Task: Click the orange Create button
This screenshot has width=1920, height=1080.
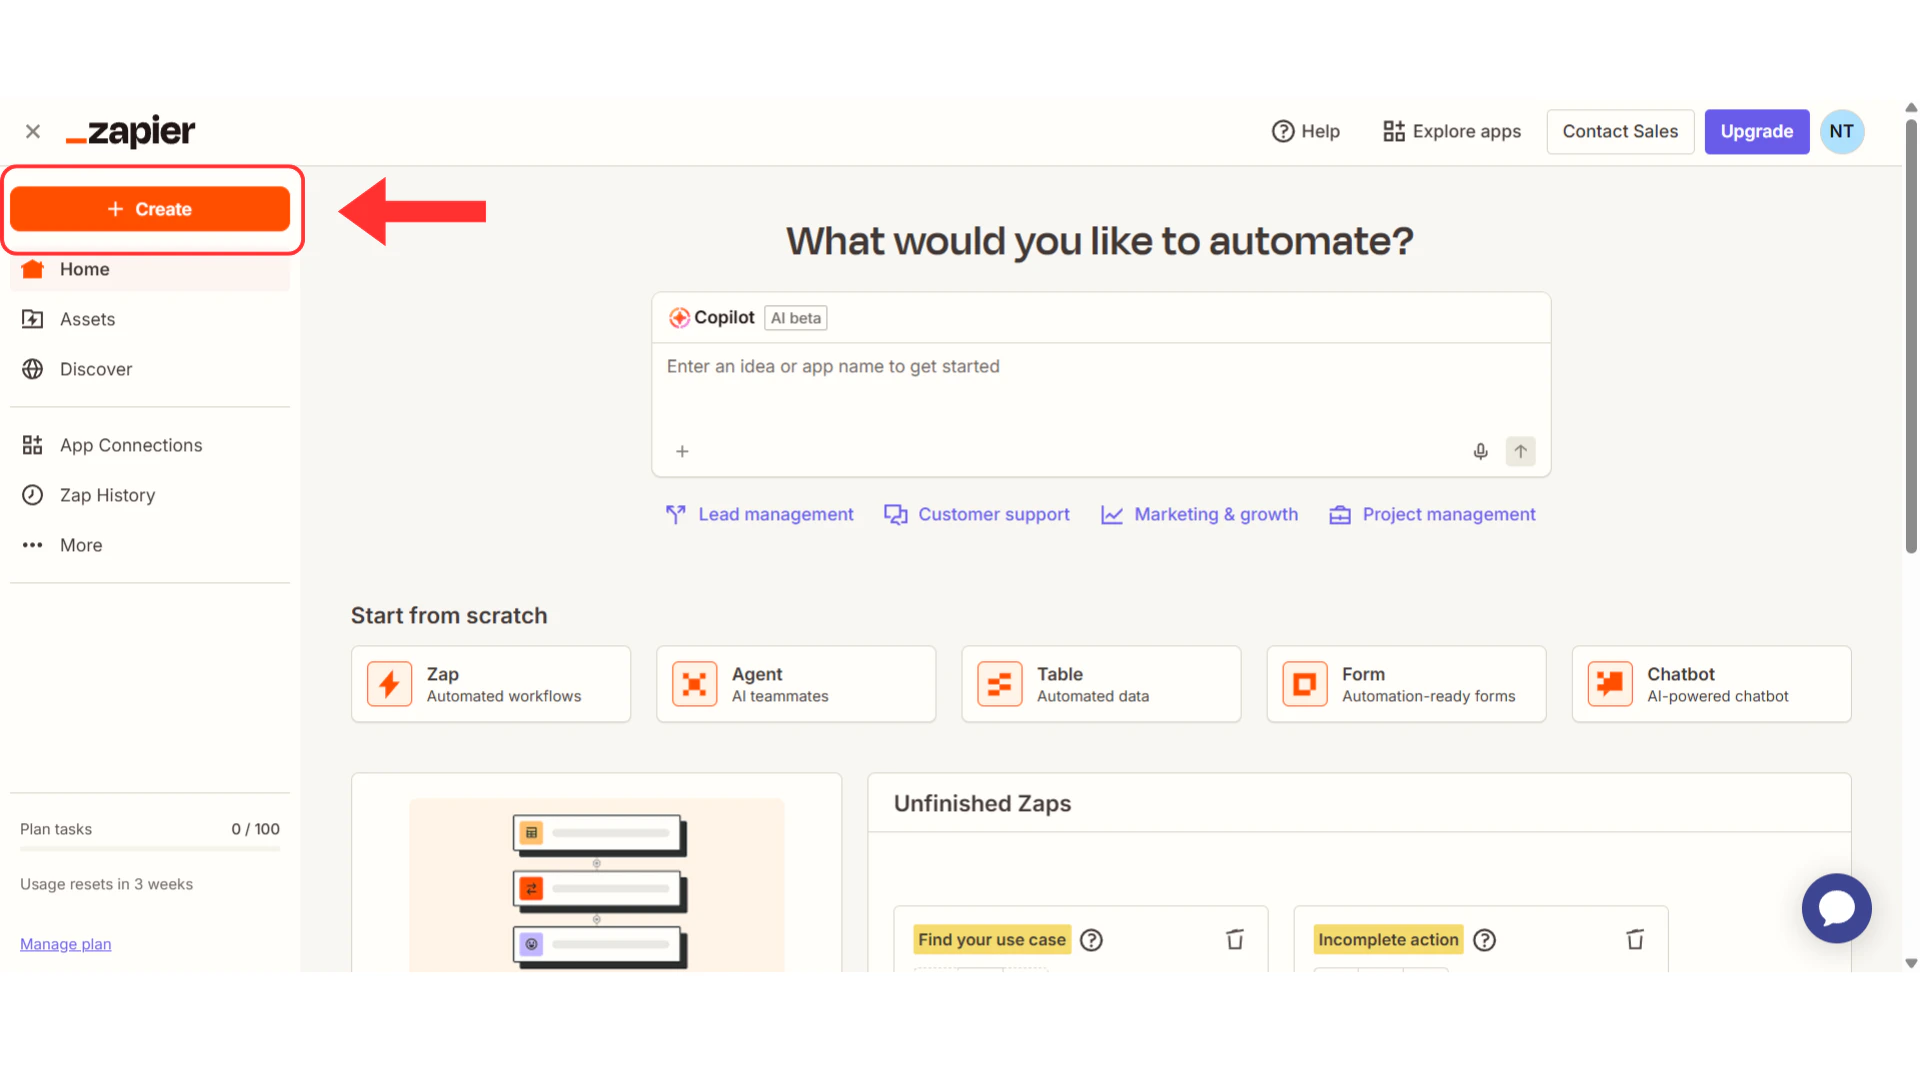Action: [152, 209]
